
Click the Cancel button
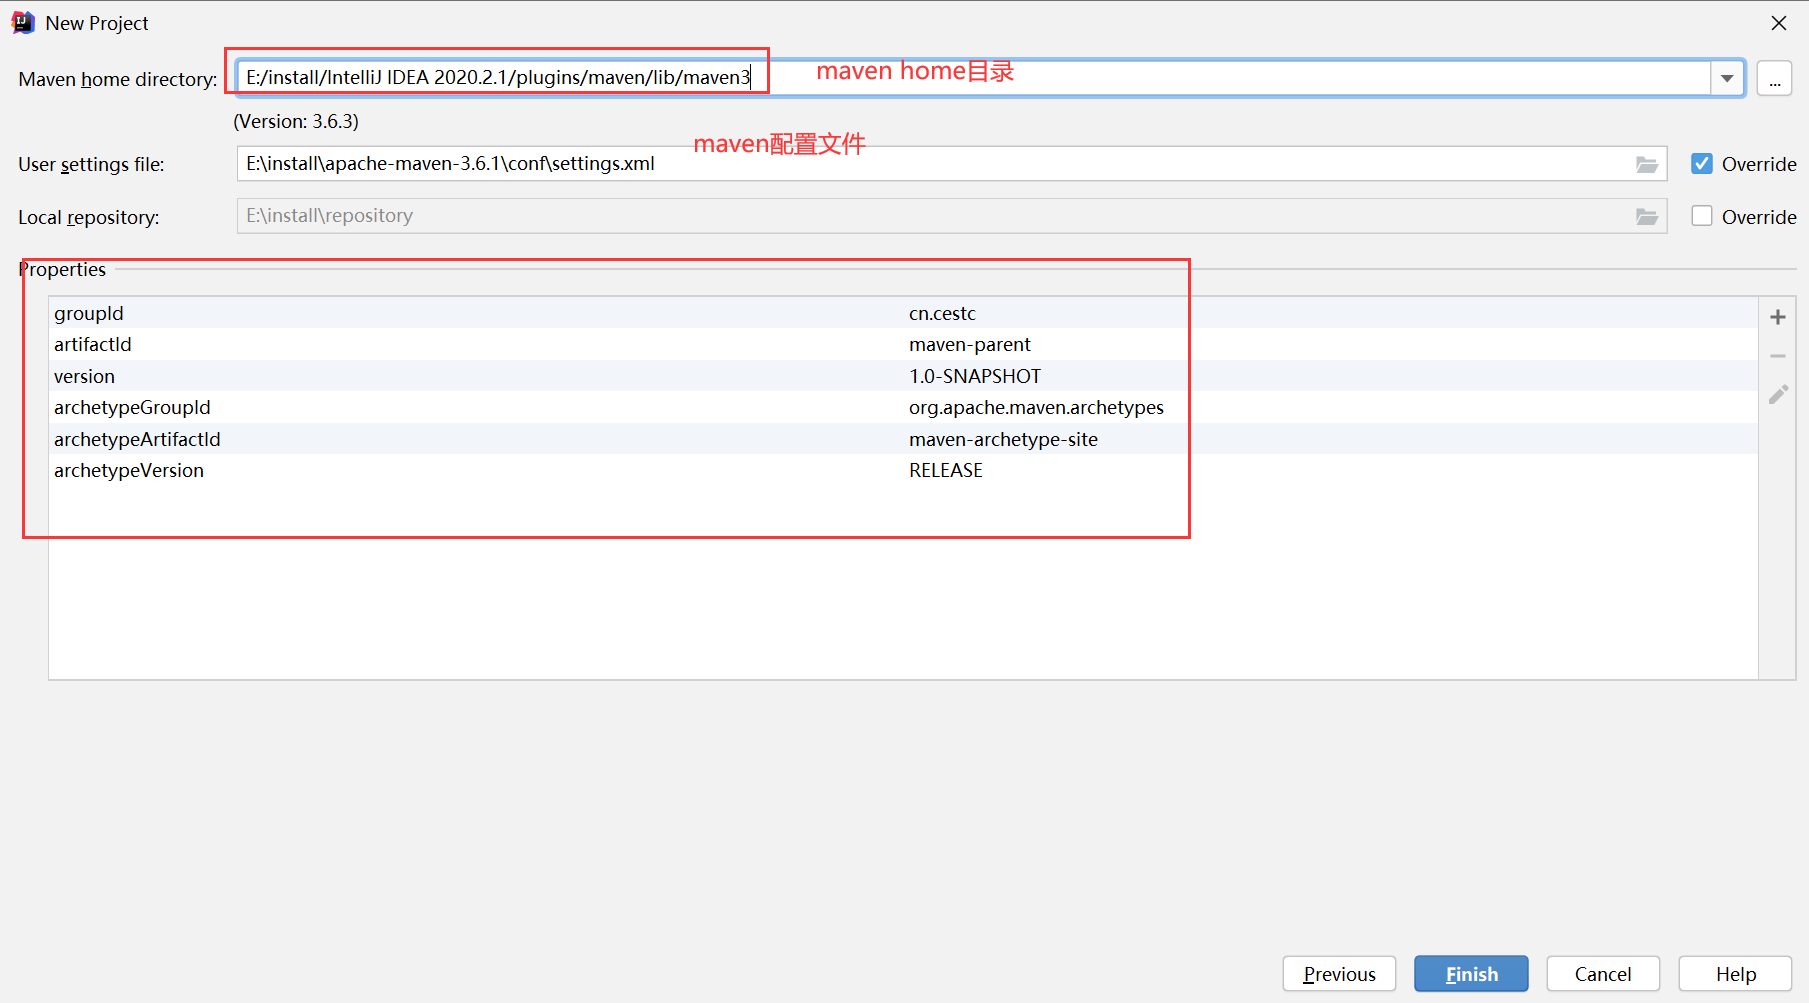click(1603, 974)
